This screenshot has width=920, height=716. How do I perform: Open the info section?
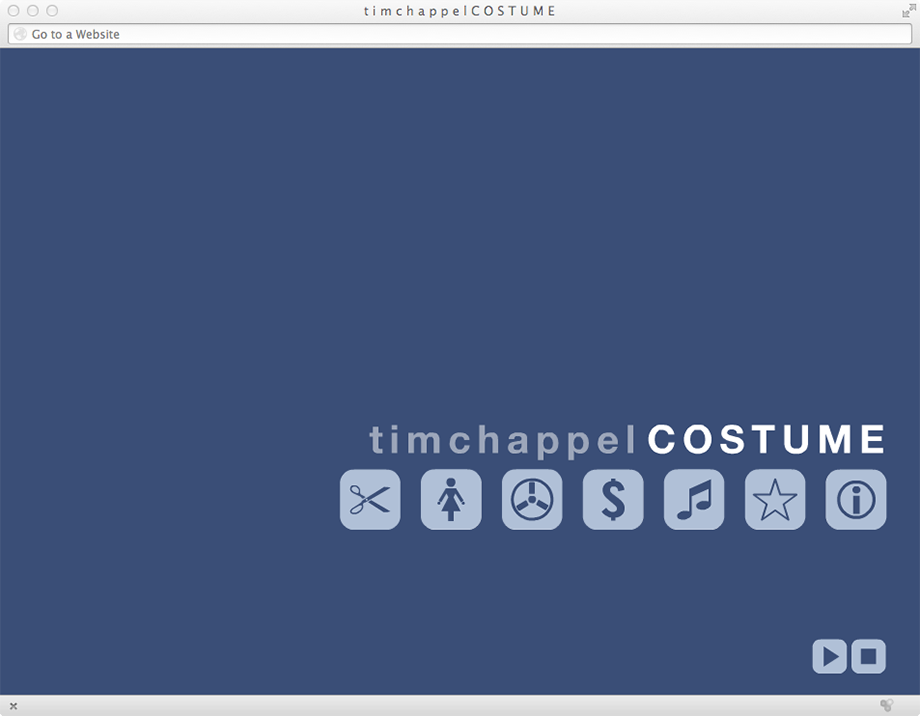[855, 499]
